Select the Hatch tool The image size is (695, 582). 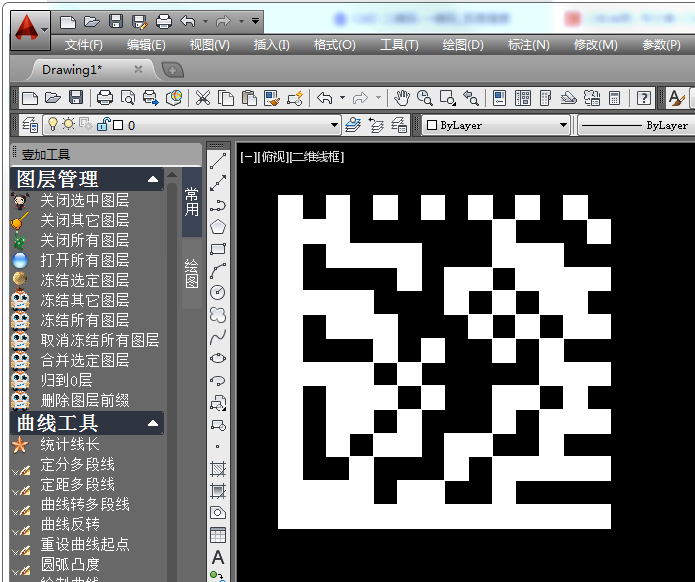click(218, 469)
